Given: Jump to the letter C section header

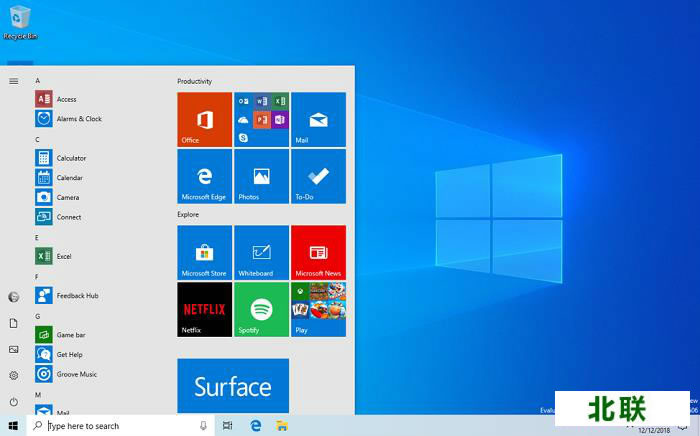Looking at the screenshot, I should coord(37,139).
